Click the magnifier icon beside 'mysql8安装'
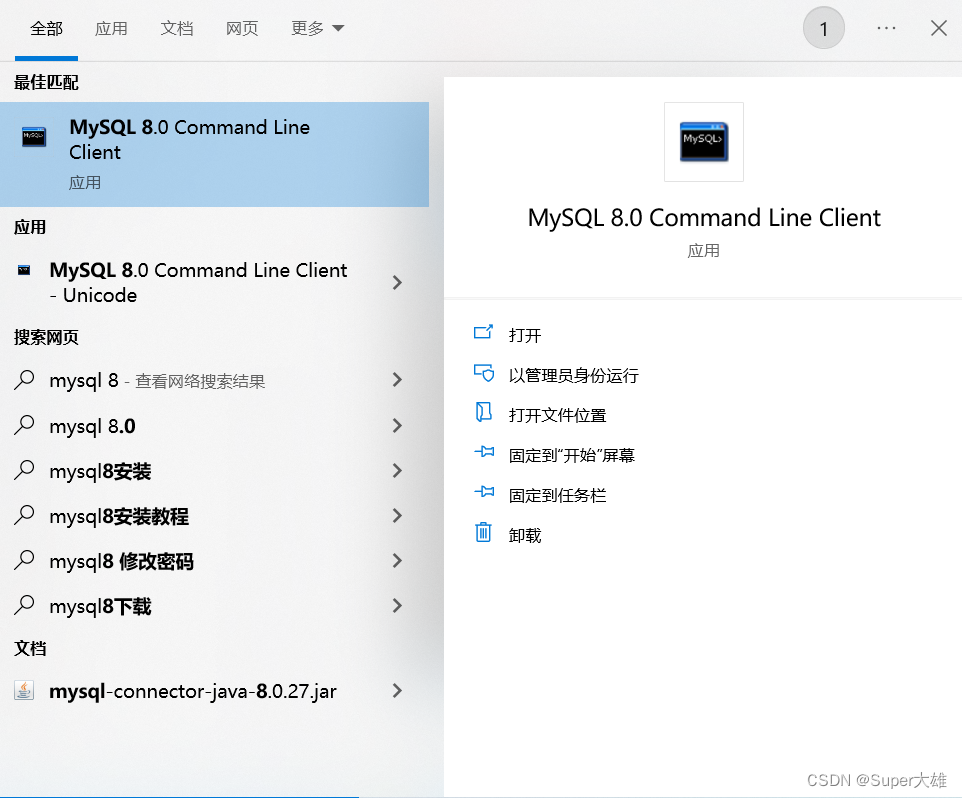 pyautogui.click(x=24, y=470)
